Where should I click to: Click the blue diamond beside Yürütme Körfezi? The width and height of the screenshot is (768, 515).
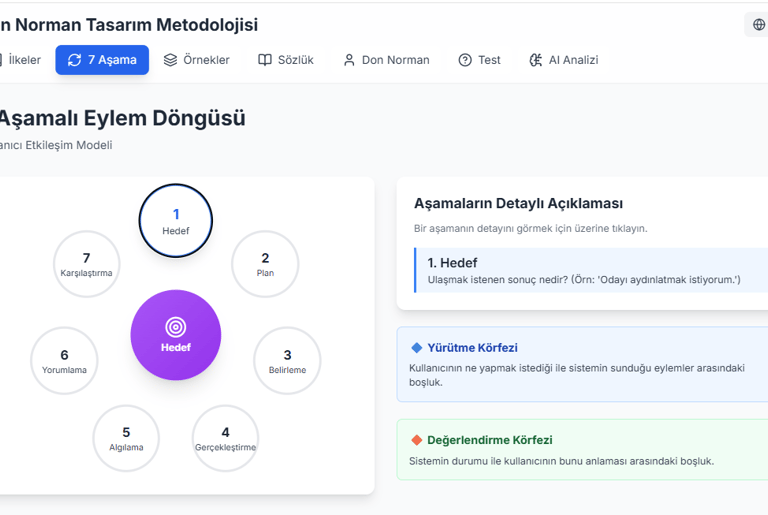pos(417,348)
